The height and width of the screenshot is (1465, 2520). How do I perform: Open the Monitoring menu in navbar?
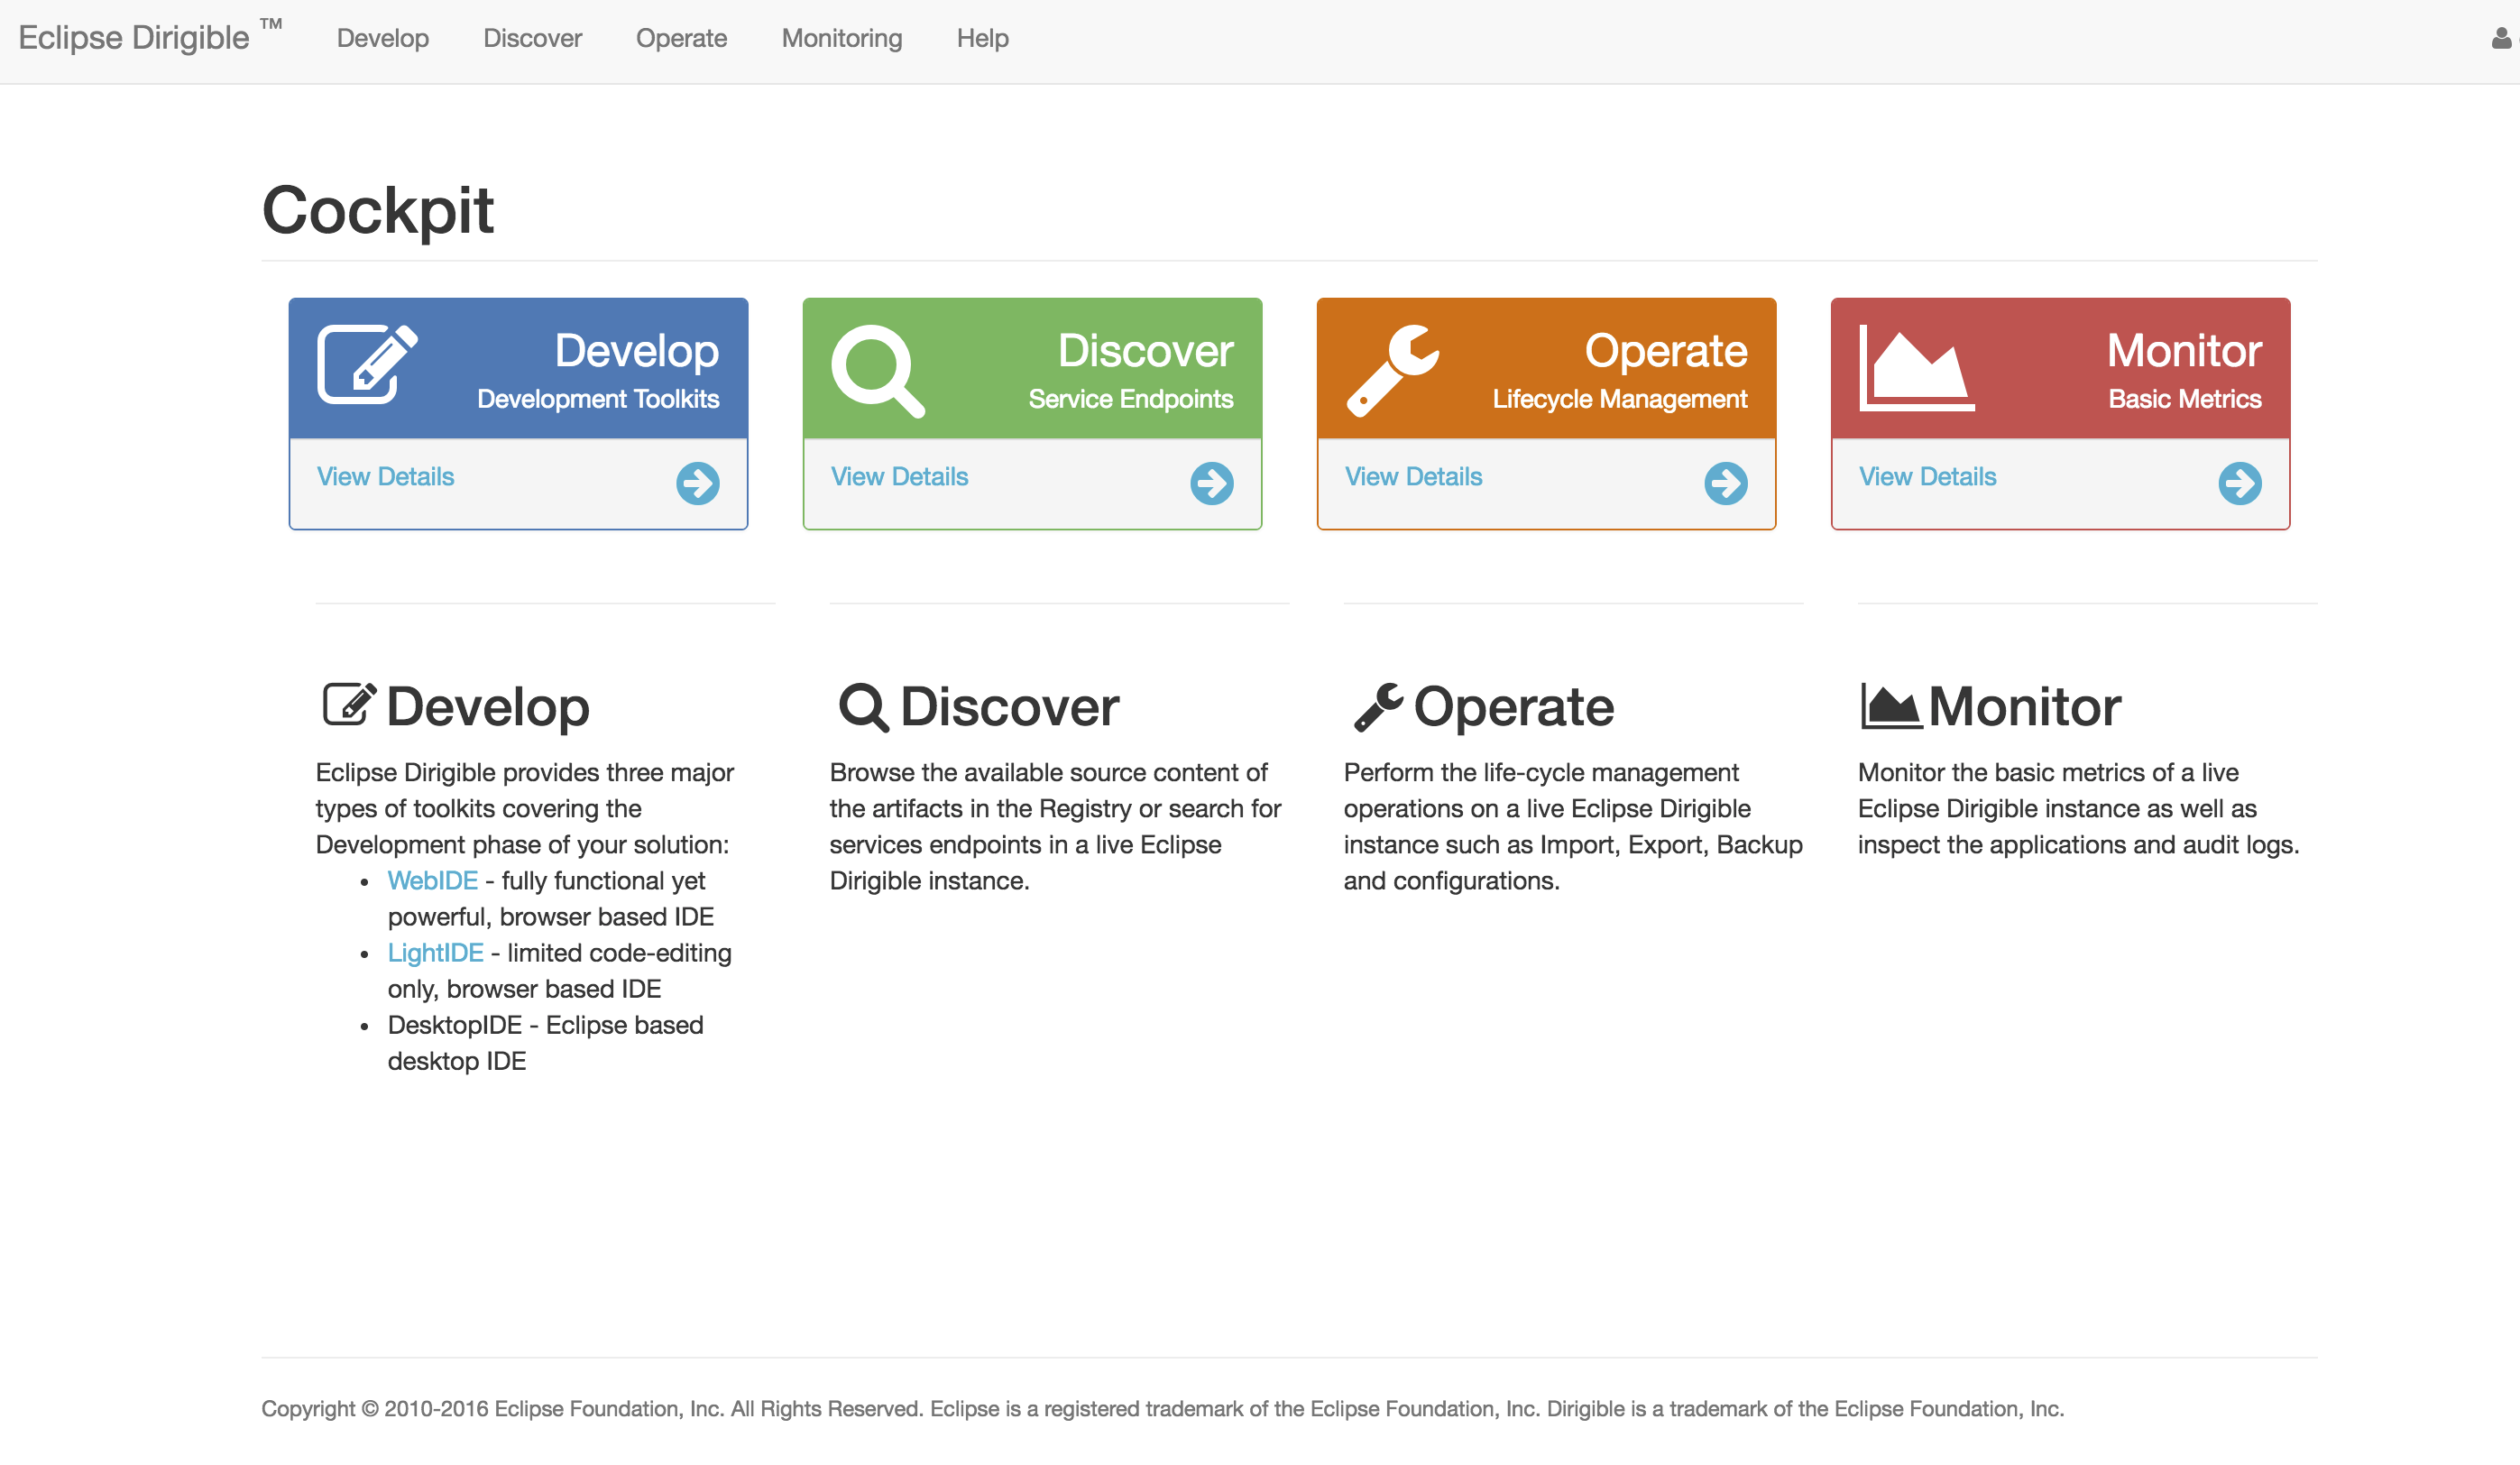(x=842, y=38)
